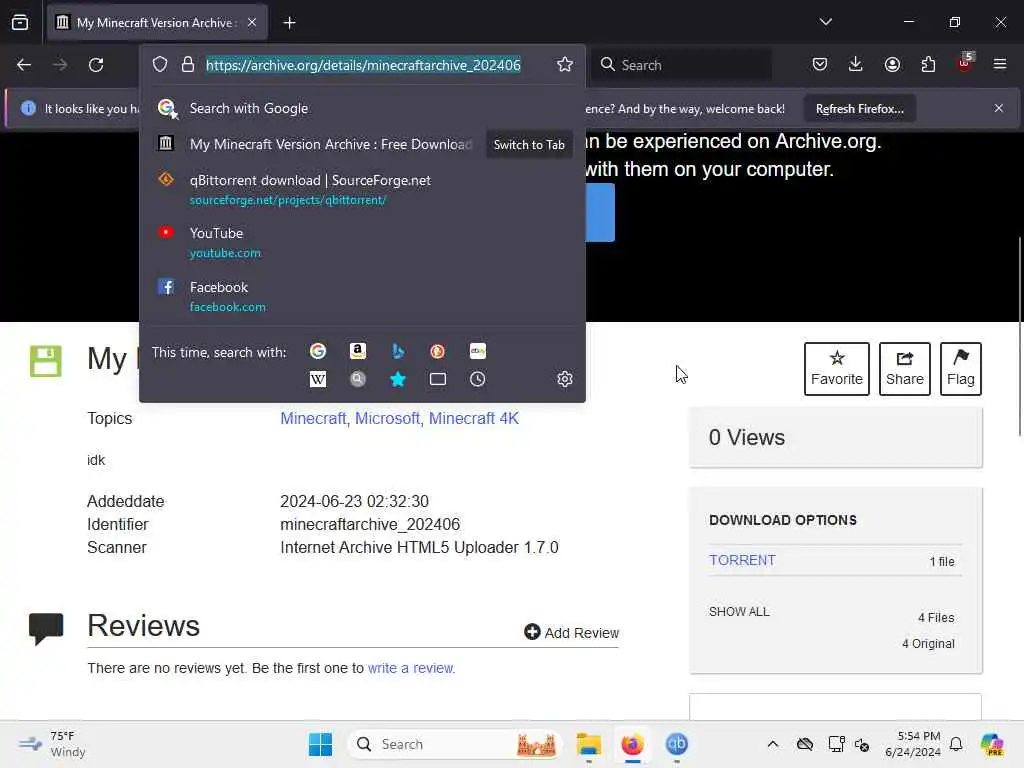Search this time with Bing icon
1024x768 pixels.
398,351
